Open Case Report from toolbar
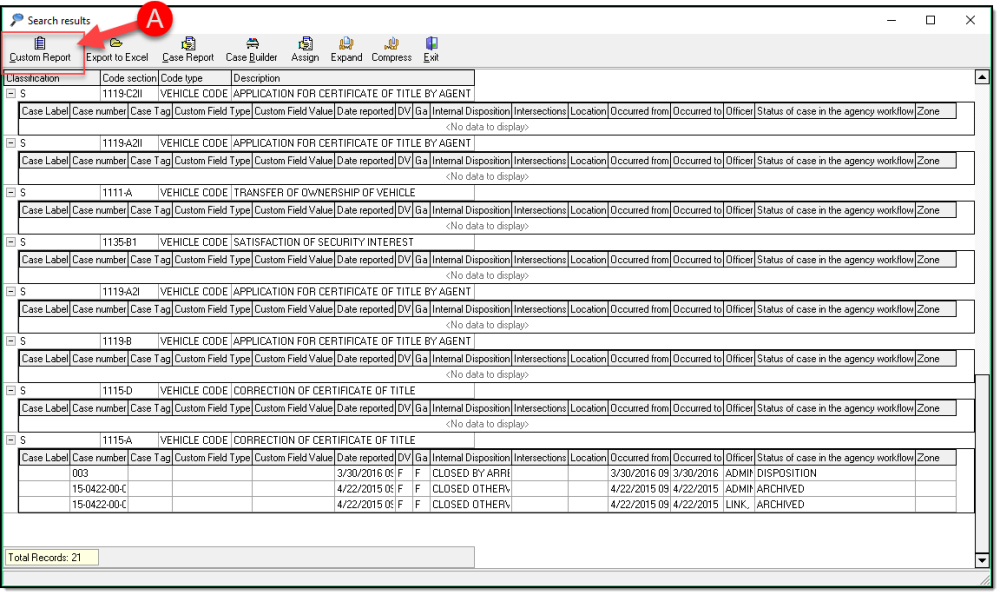The height and width of the screenshot is (595, 1000). 188,50
